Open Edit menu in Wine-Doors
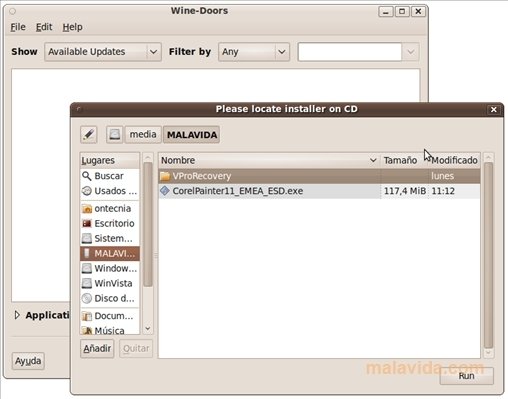Screen dimensions: 508x399 pos(44,27)
